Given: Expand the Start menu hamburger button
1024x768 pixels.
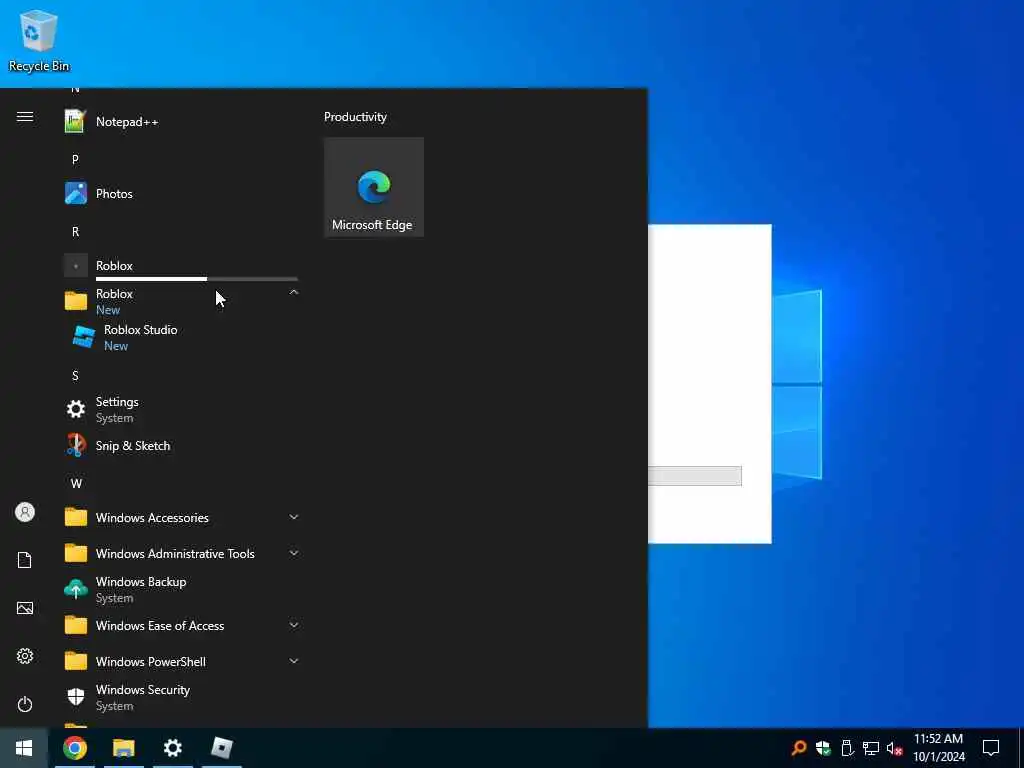Looking at the screenshot, I should coord(25,116).
